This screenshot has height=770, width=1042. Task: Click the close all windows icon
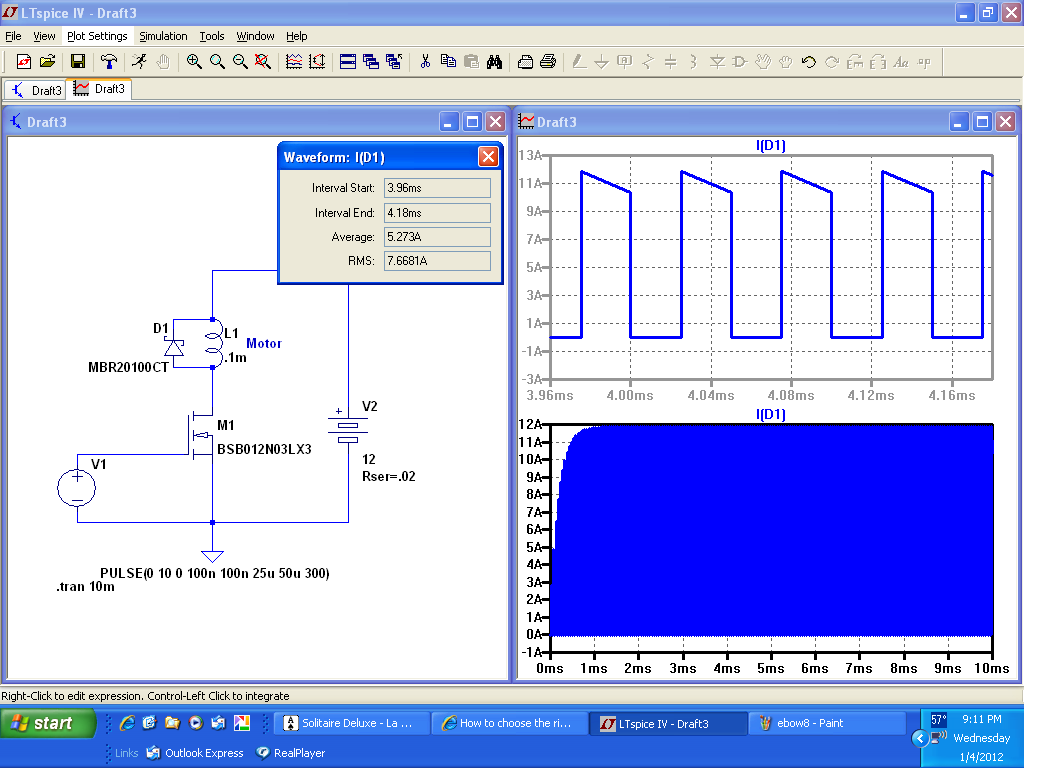[394, 62]
